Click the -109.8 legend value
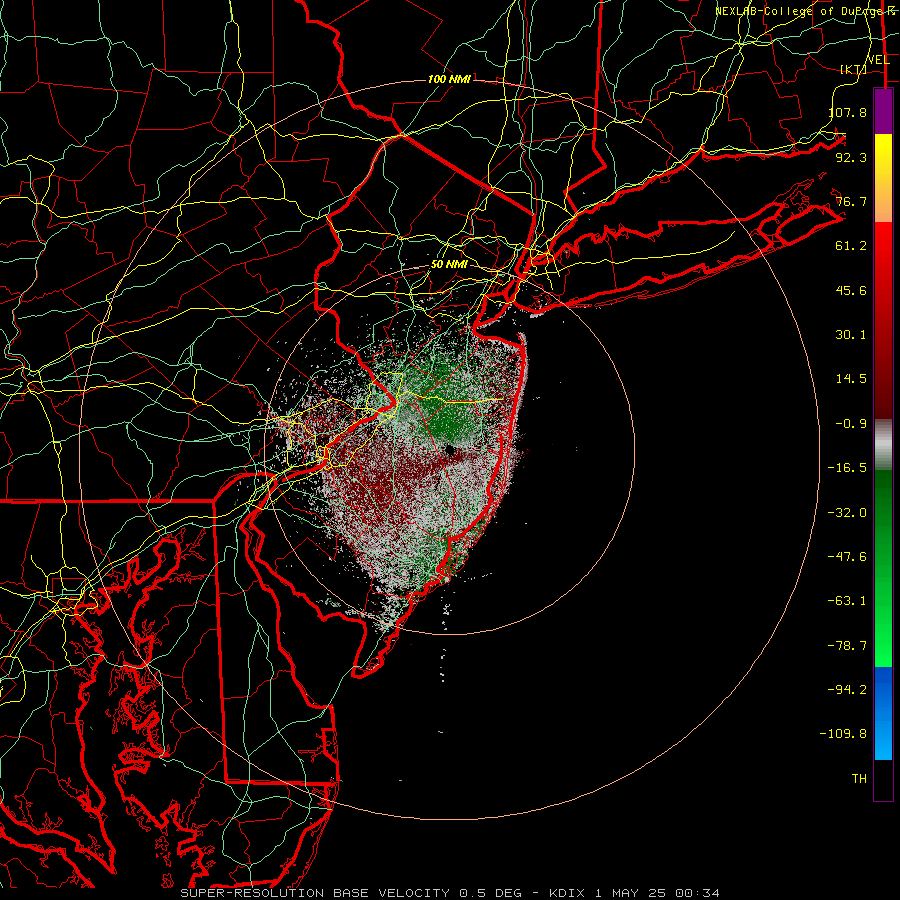The image size is (900, 900). 843,734
